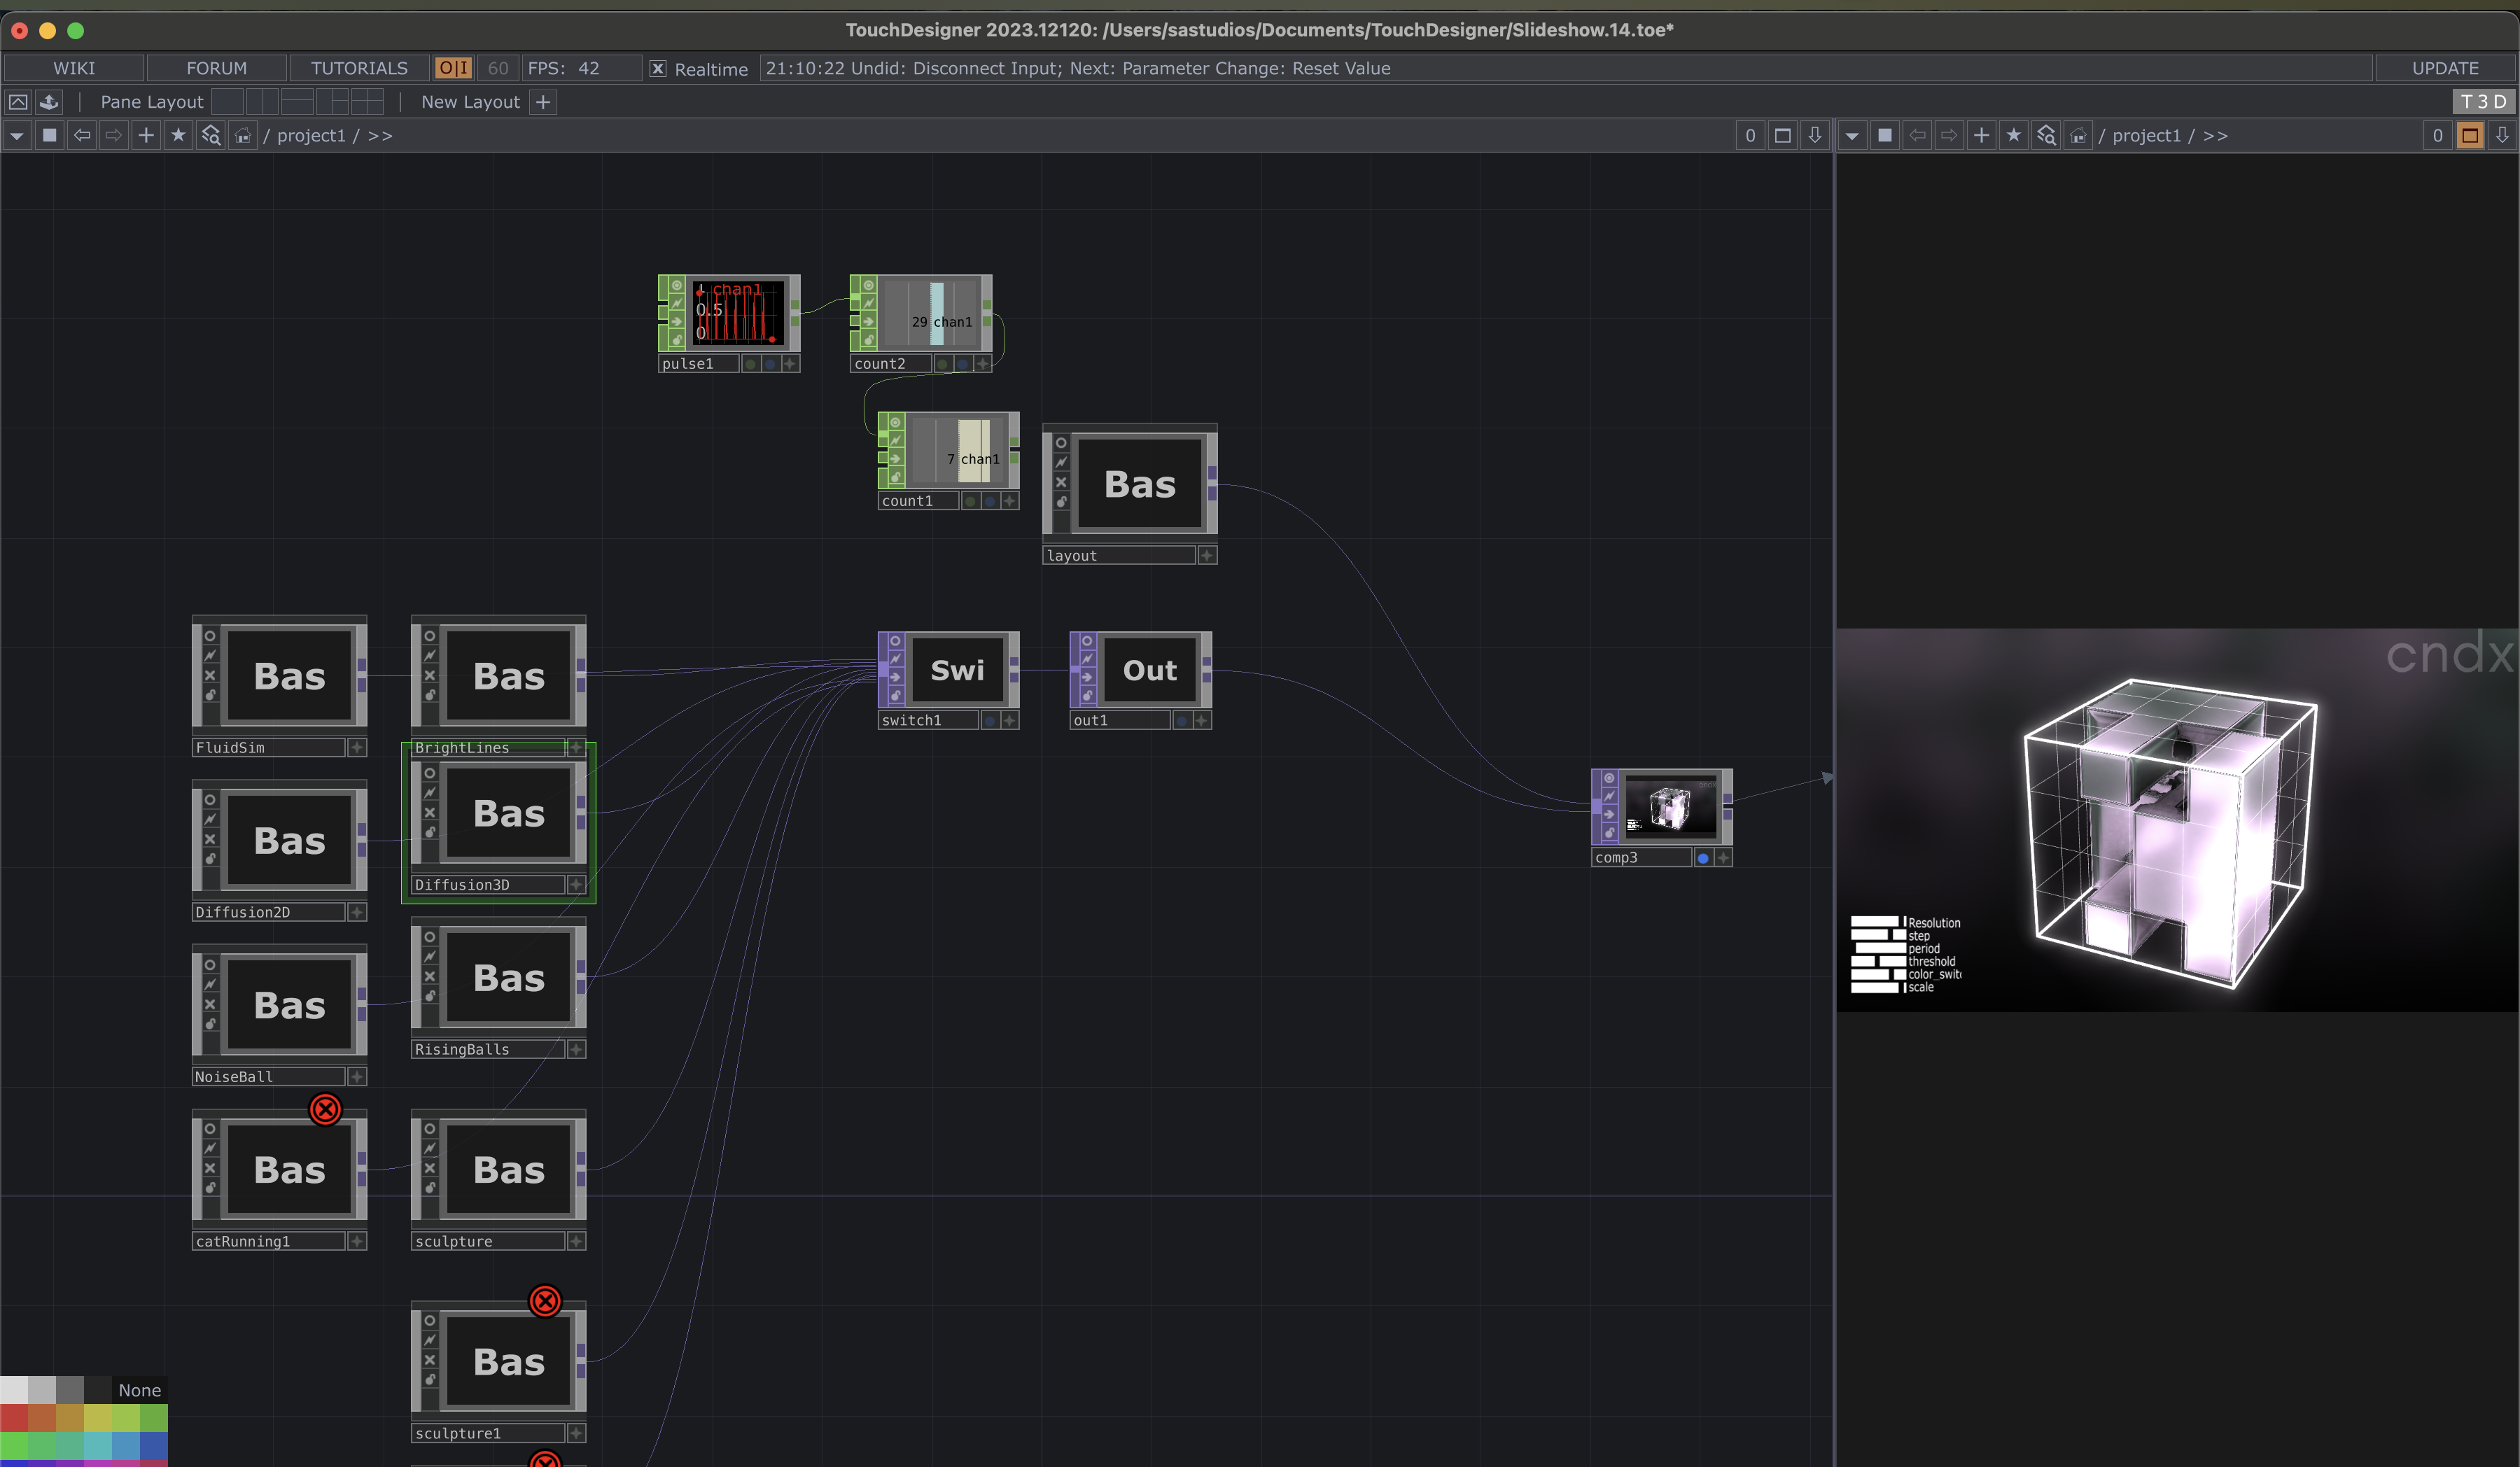2520x1467 pixels.
Task: Click the RisingBalls node name
Action: click(x=488, y=1050)
